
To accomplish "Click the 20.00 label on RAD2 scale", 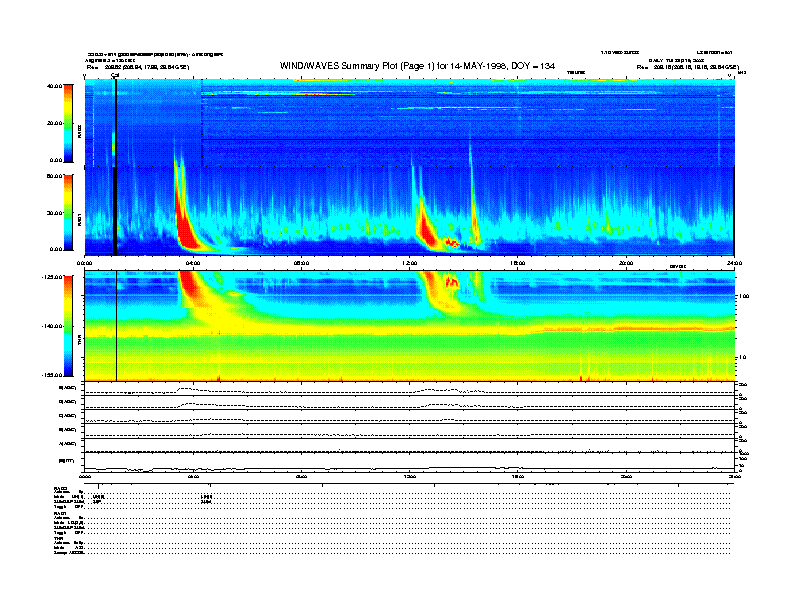I will pos(54,123).
